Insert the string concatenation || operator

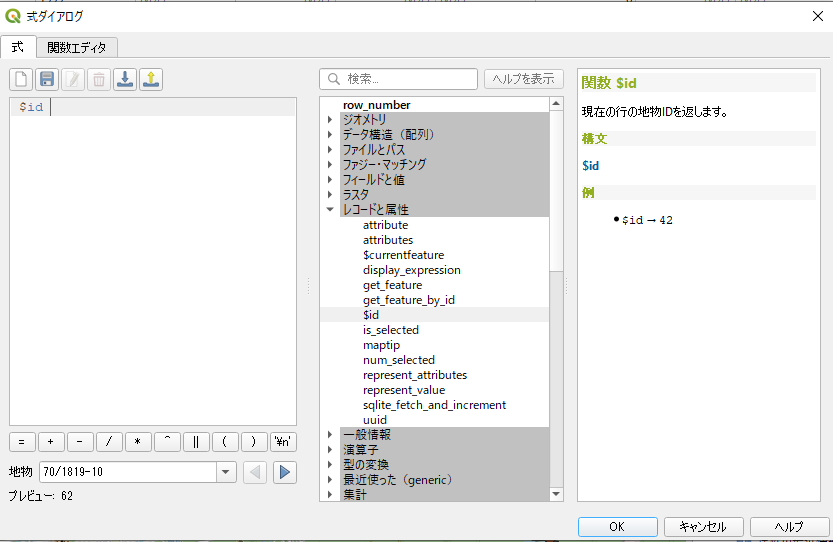click(197, 441)
